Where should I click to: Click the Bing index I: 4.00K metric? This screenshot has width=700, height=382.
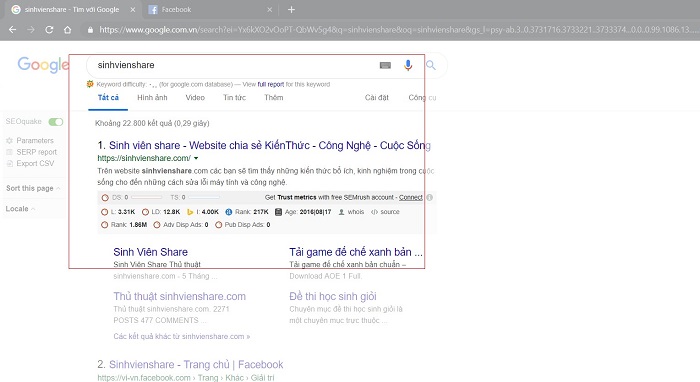tap(203, 212)
